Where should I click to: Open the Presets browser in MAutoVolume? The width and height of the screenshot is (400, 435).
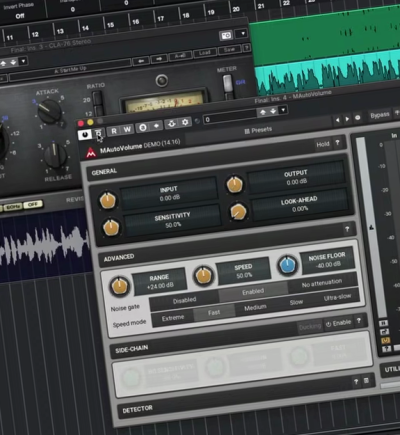[x=258, y=130]
